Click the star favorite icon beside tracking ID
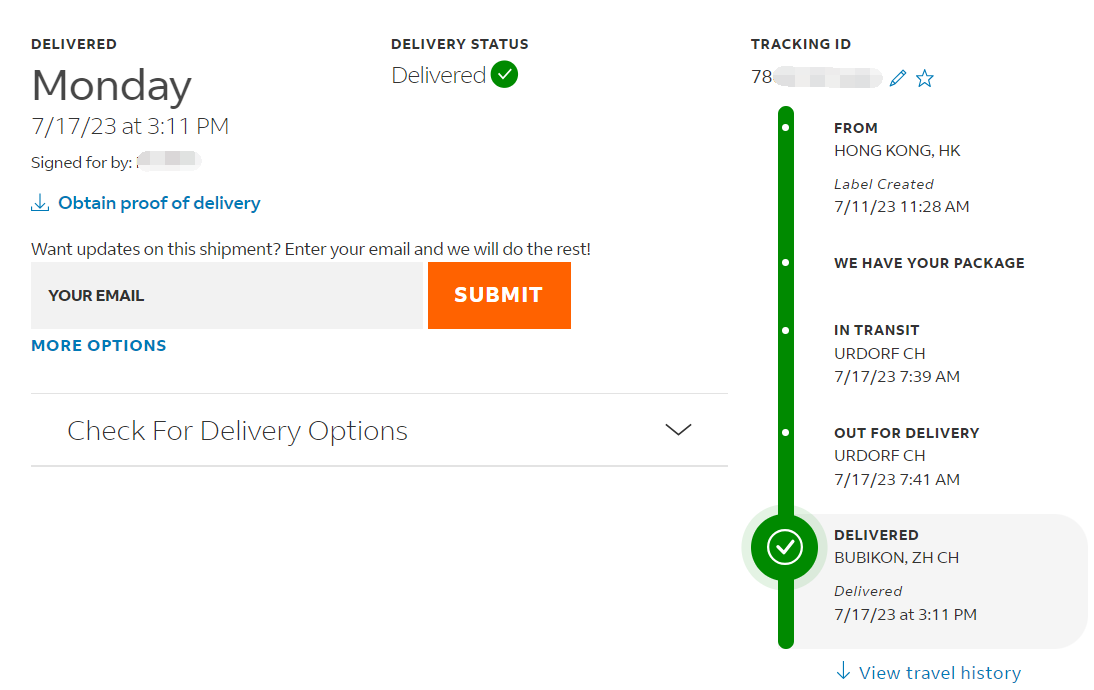The width and height of the screenshot is (1094, 690). point(924,78)
